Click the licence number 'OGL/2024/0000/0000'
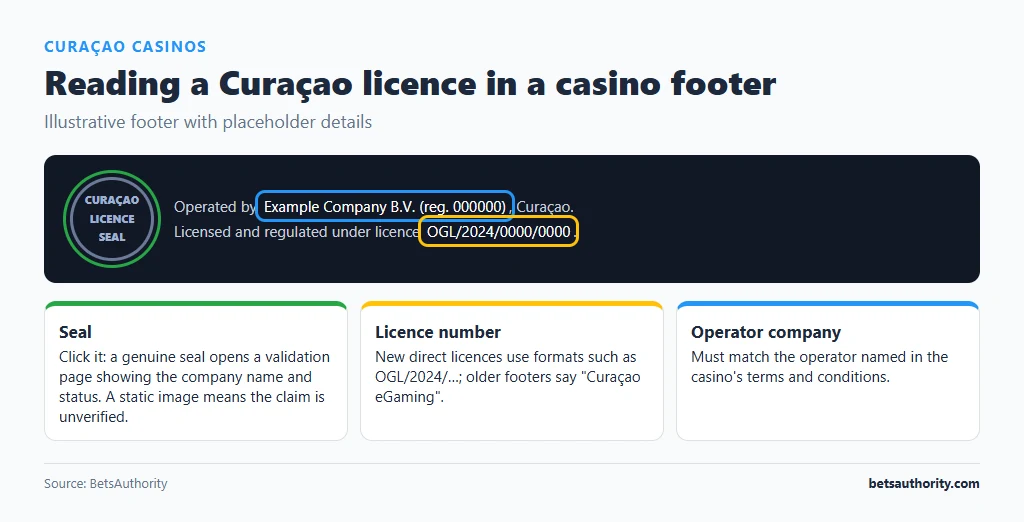This screenshot has width=1024, height=522. (498, 232)
